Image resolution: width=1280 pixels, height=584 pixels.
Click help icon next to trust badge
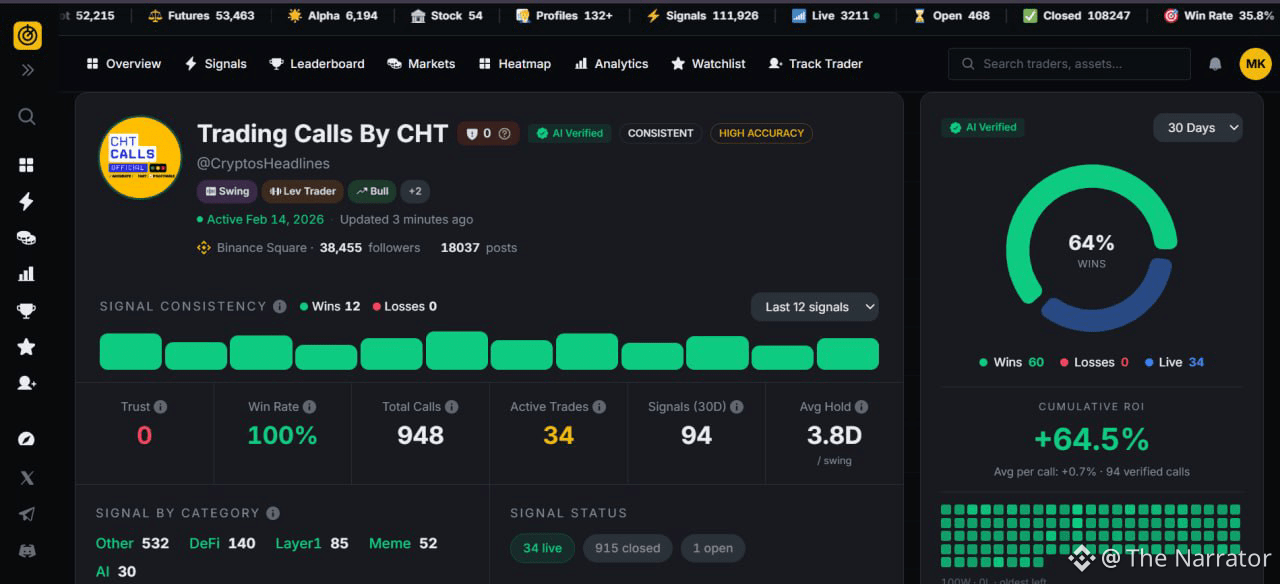504,133
